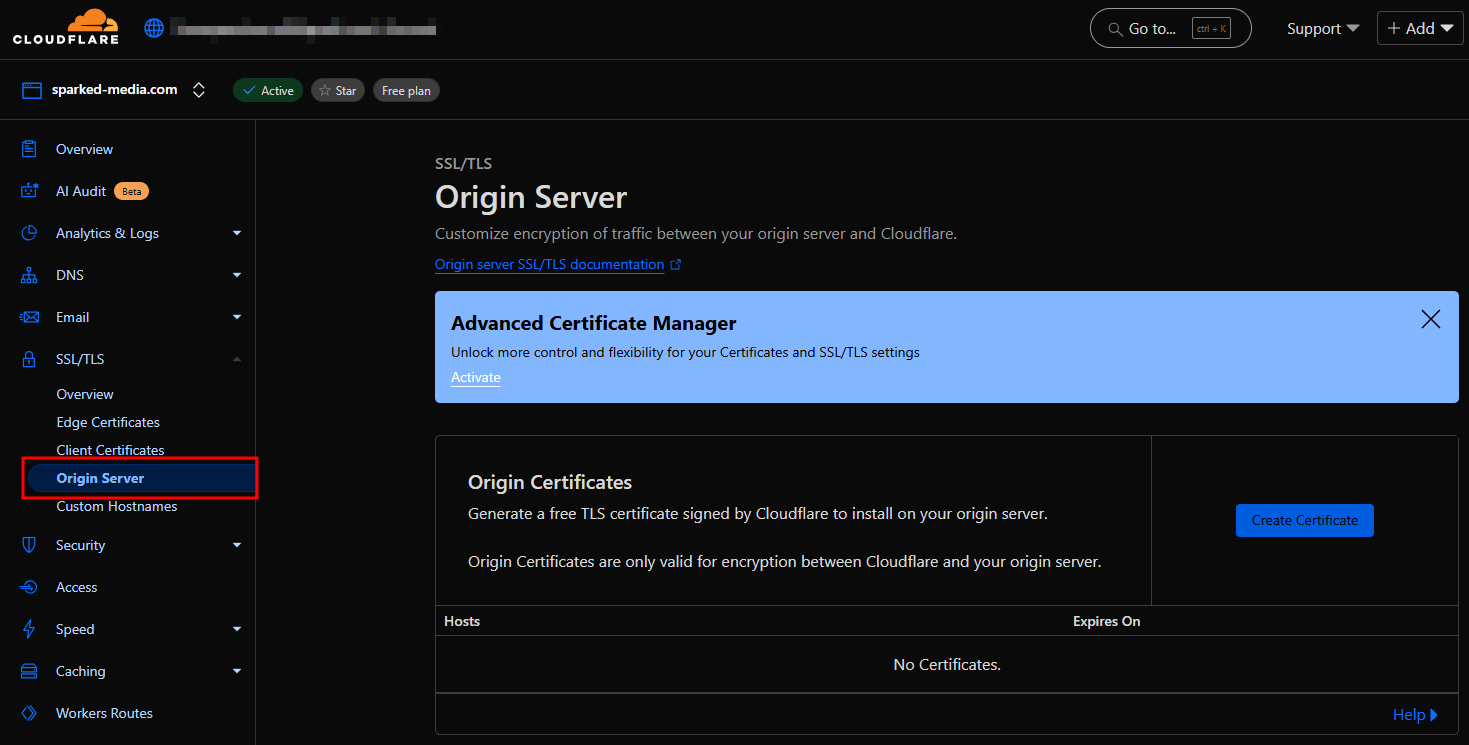Expand the DNS menu arrow

click(x=237, y=275)
